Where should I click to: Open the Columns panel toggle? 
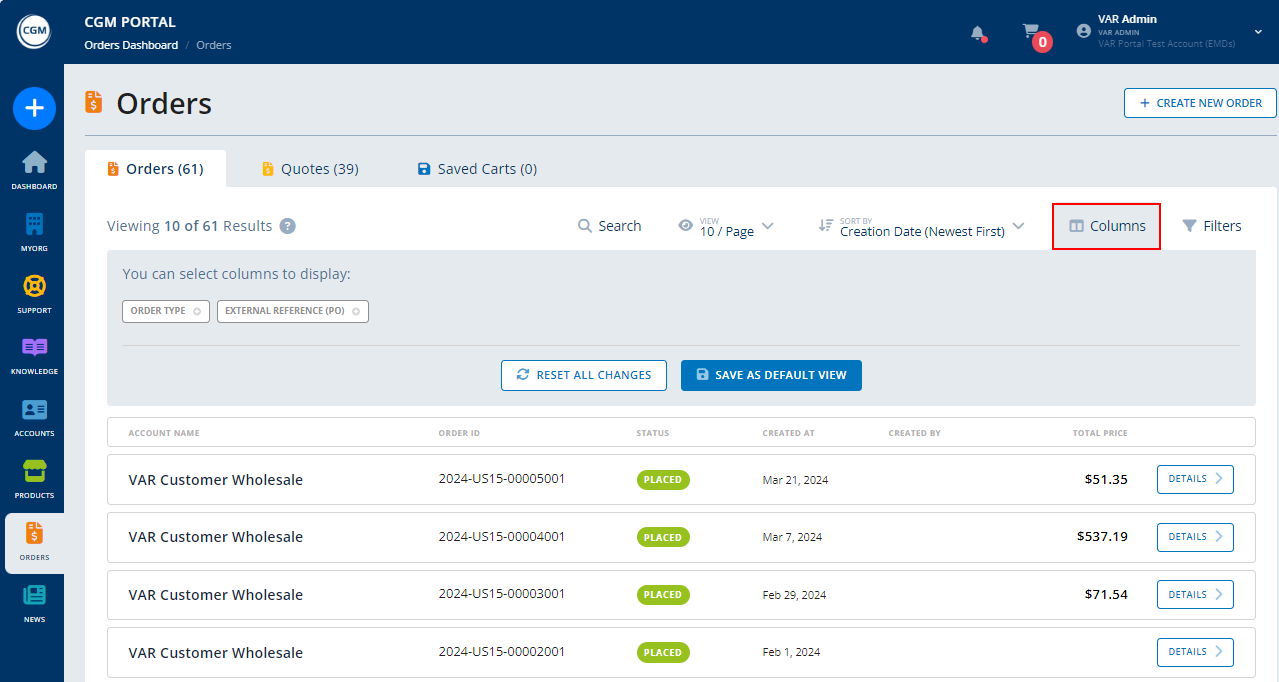pos(1107,226)
